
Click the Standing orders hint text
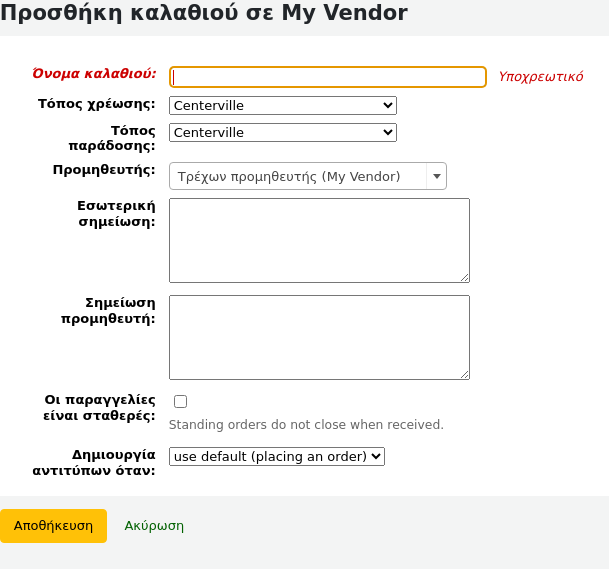306,424
